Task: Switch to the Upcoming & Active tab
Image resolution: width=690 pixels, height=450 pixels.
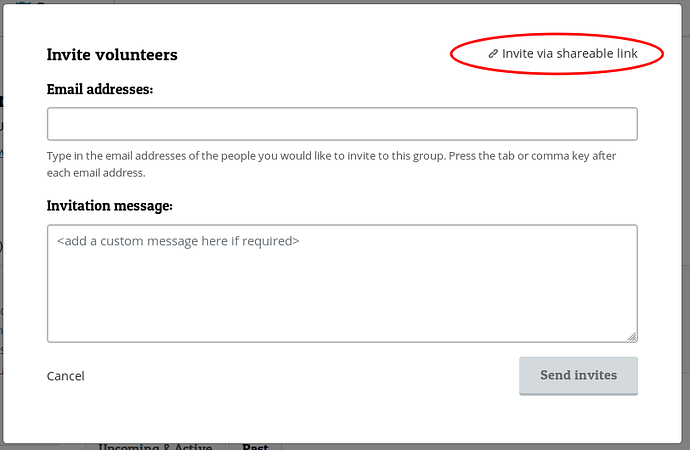Action: pos(155,446)
